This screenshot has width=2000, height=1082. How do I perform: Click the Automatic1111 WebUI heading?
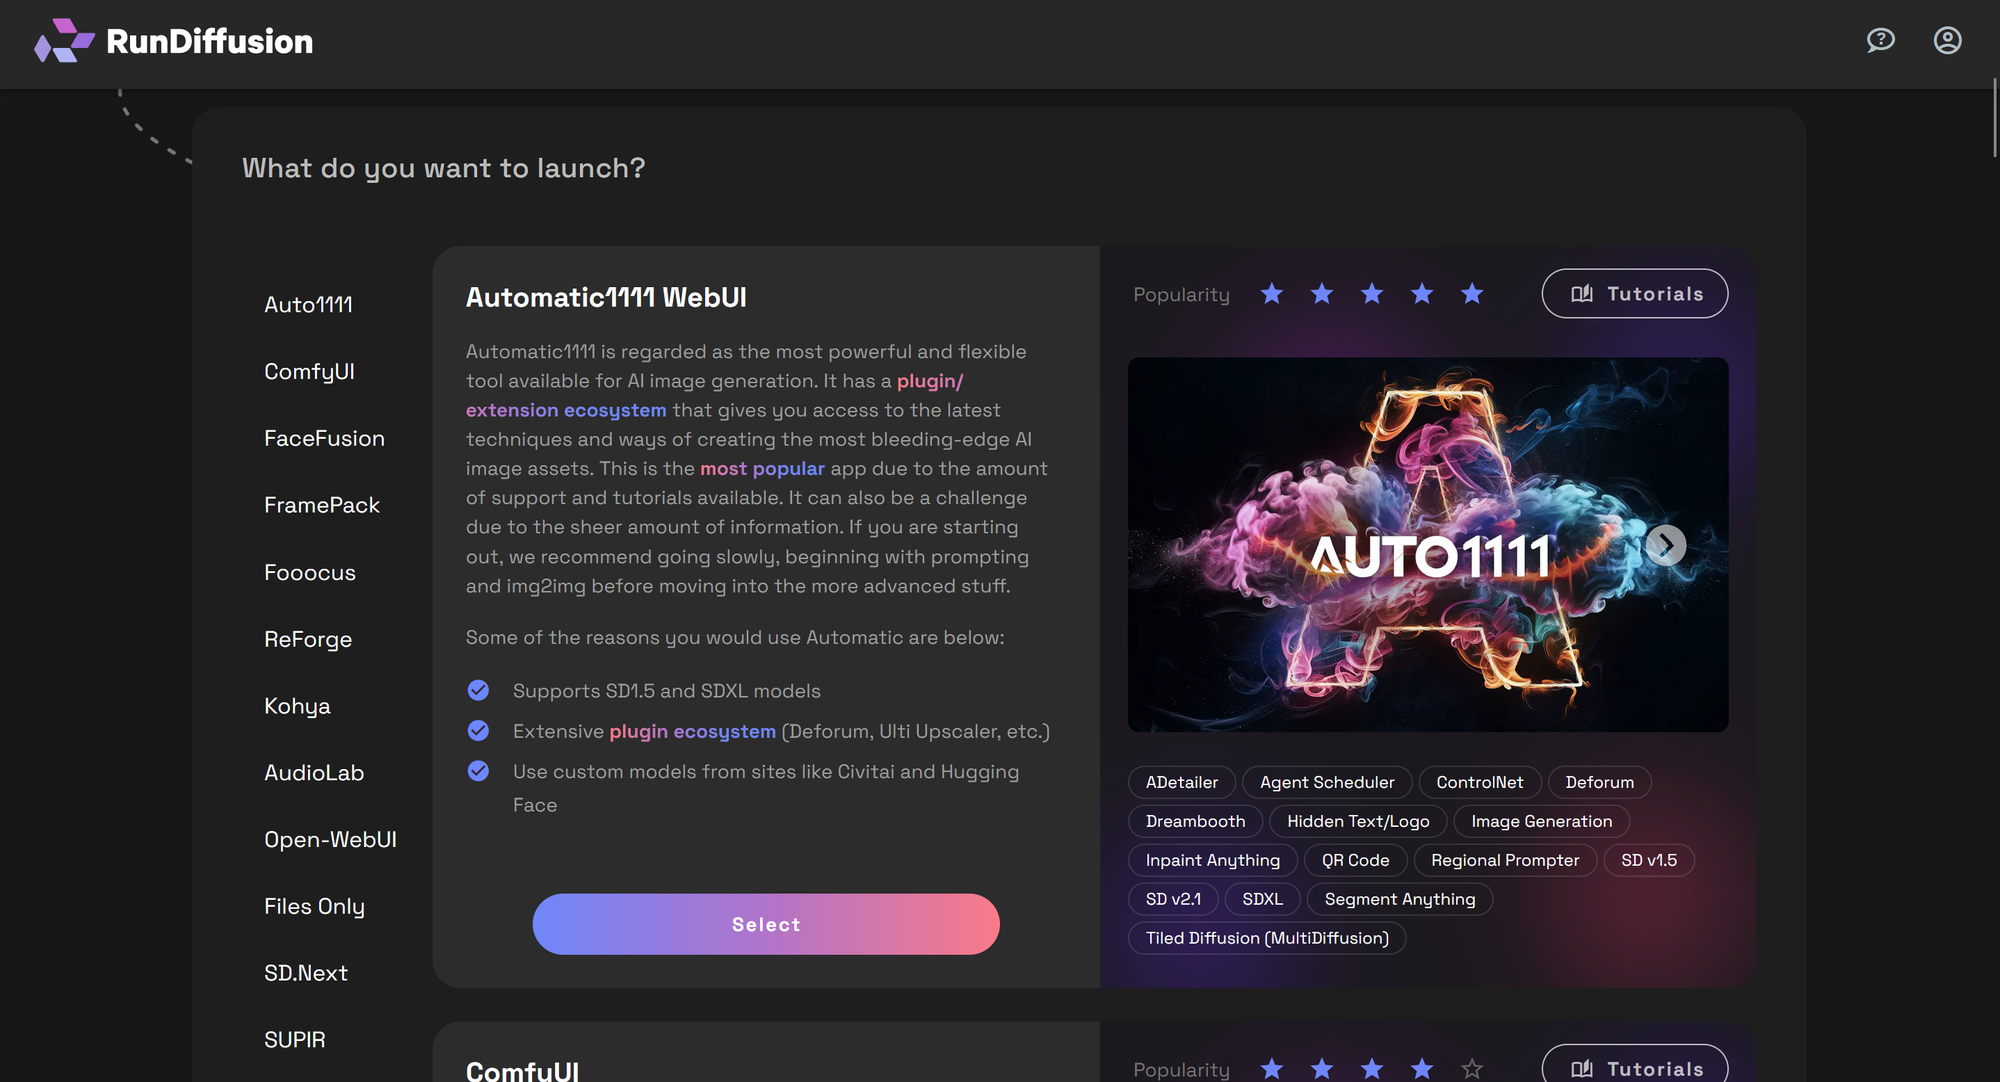point(606,297)
